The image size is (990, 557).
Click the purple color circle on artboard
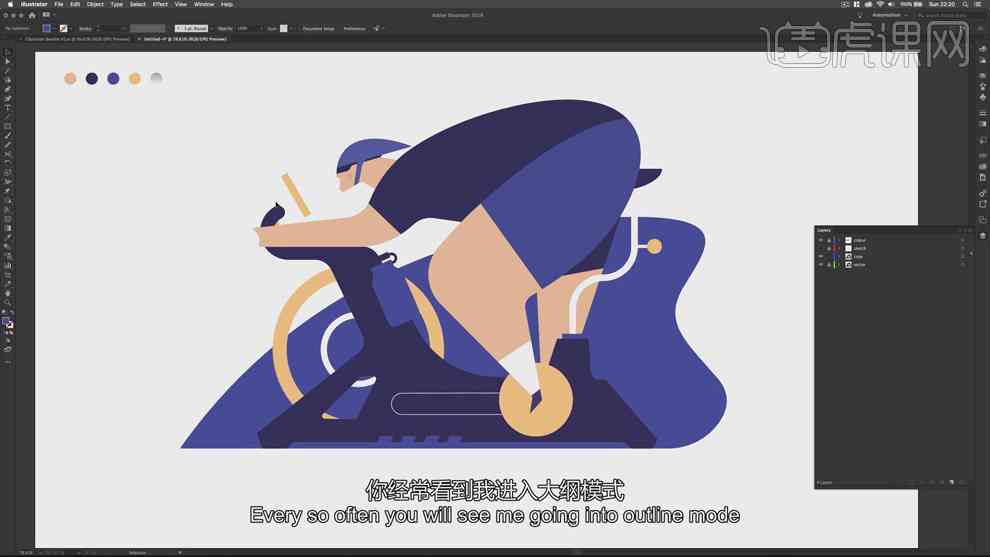113,78
